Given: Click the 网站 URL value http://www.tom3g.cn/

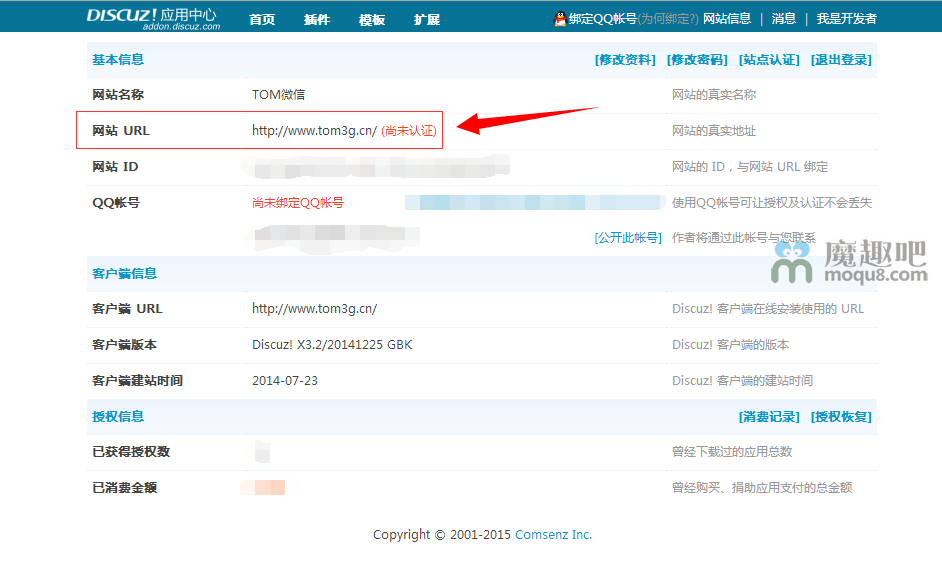Looking at the screenshot, I should 314,130.
